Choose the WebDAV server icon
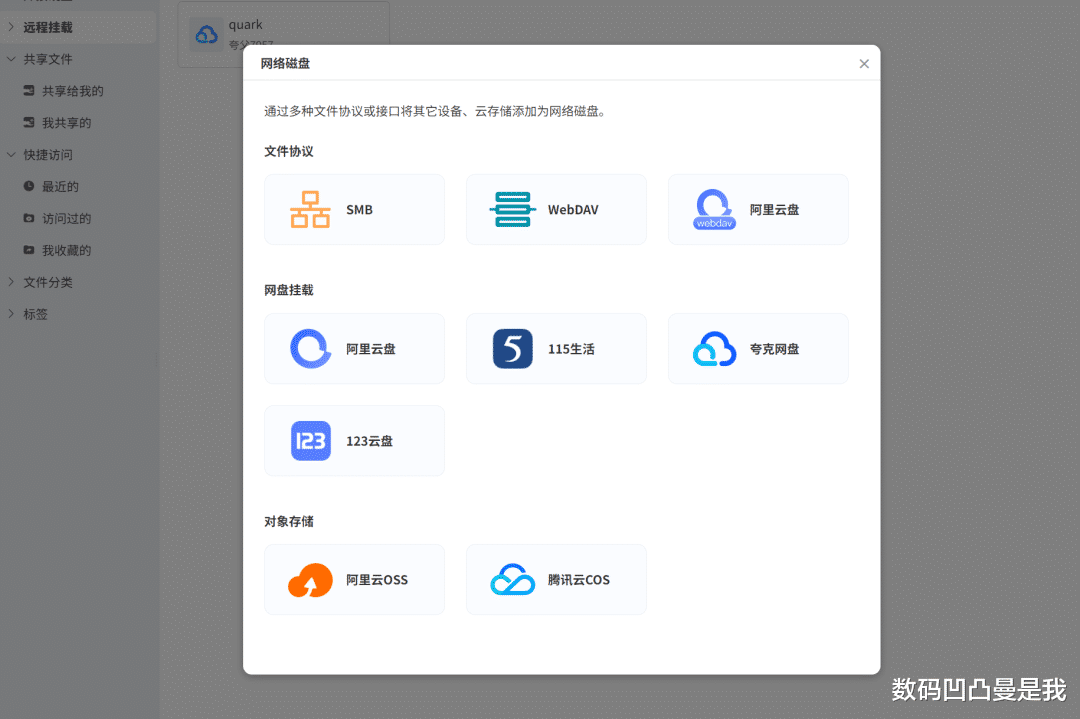This screenshot has height=719, width=1080. tap(512, 209)
